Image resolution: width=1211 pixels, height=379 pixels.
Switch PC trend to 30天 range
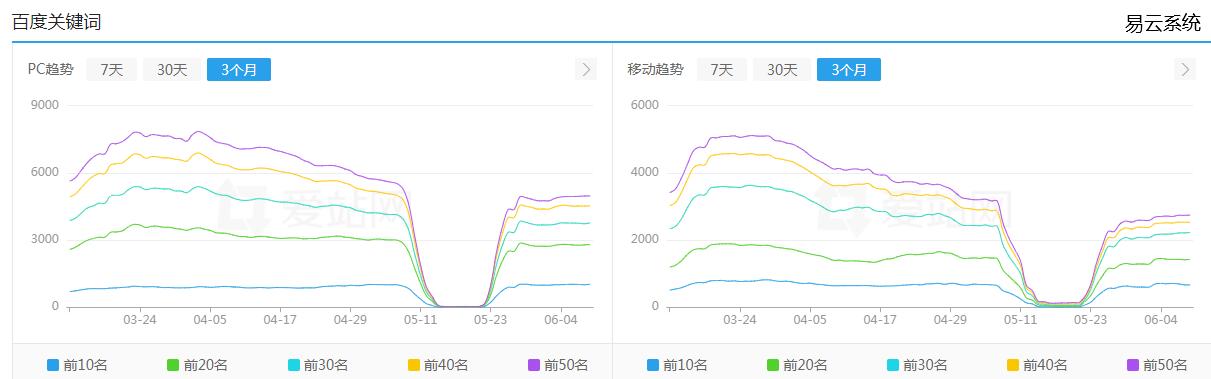[x=171, y=69]
